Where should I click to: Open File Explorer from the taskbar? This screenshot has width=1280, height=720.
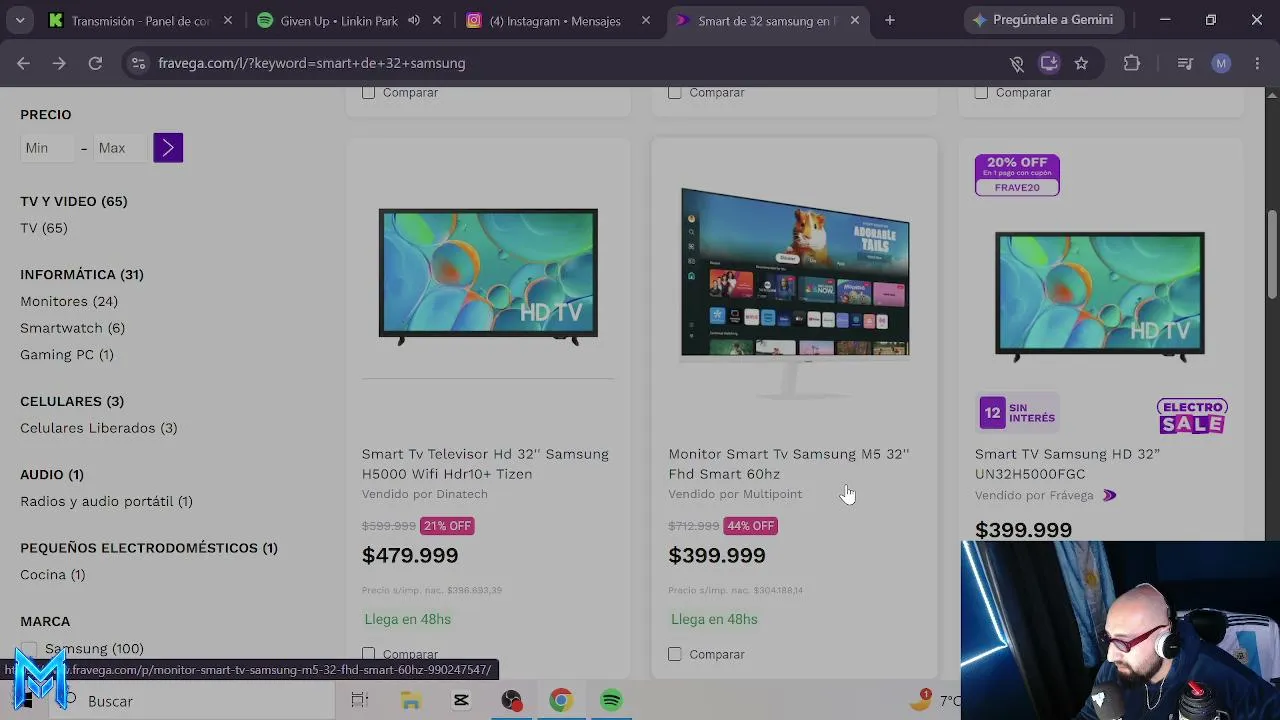pos(411,701)
